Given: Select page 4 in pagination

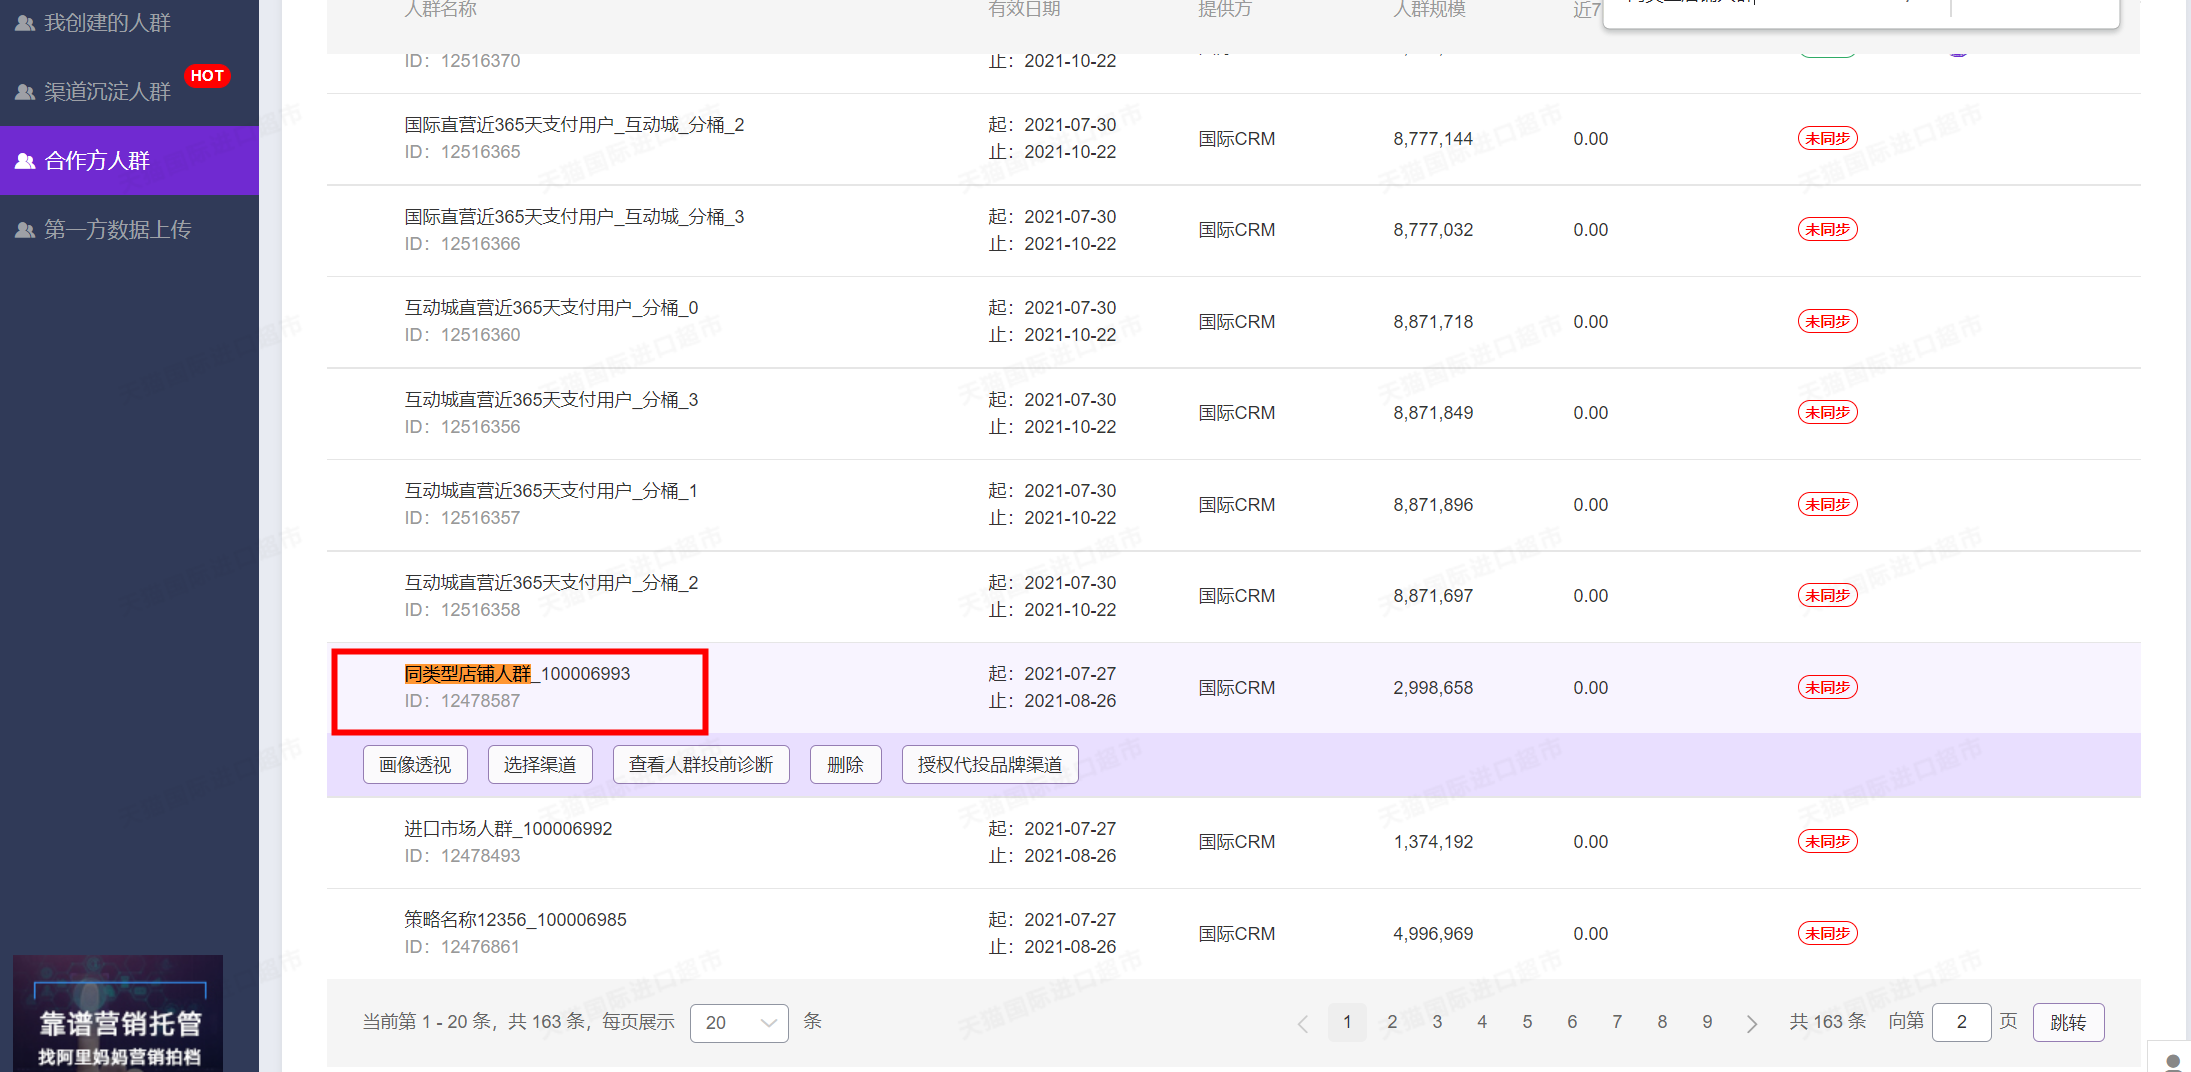Looking at the screenshot, I should (1482, 1022).
